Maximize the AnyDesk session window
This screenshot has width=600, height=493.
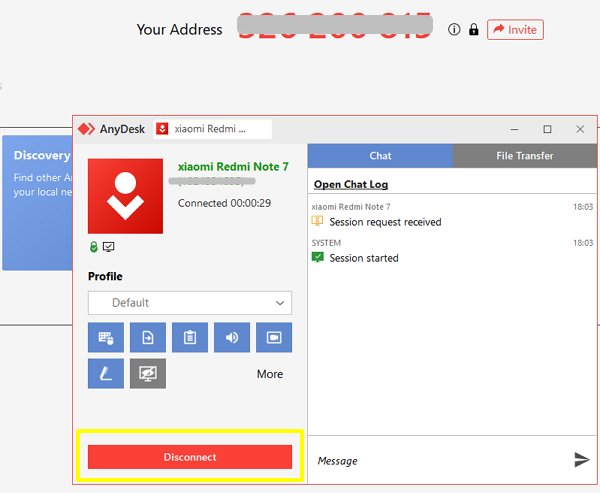tap(547, 129)
